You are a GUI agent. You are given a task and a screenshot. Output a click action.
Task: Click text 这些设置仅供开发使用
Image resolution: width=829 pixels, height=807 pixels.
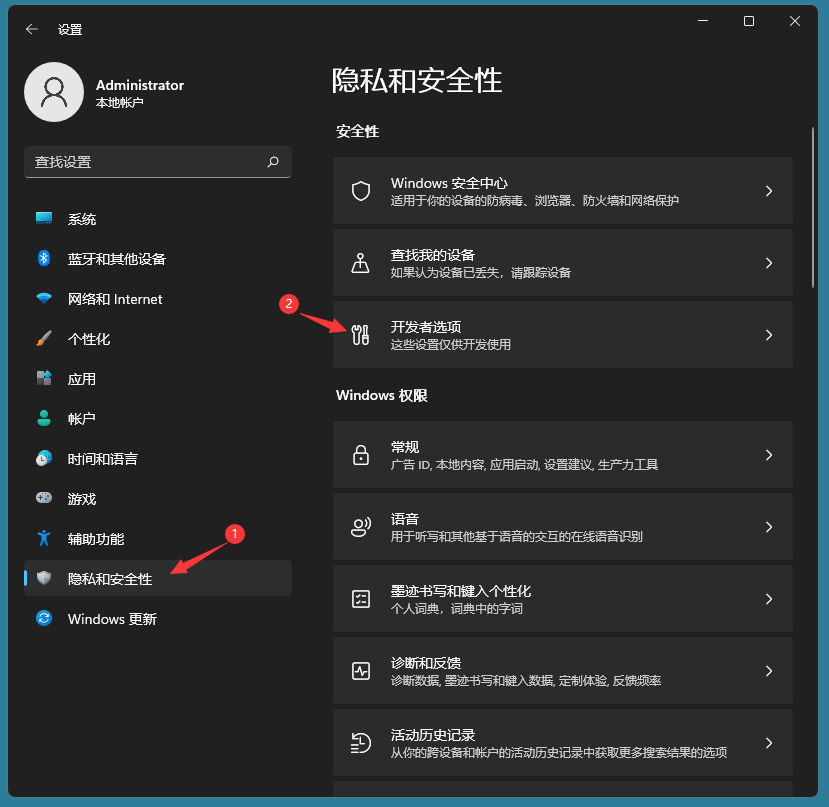450,344
